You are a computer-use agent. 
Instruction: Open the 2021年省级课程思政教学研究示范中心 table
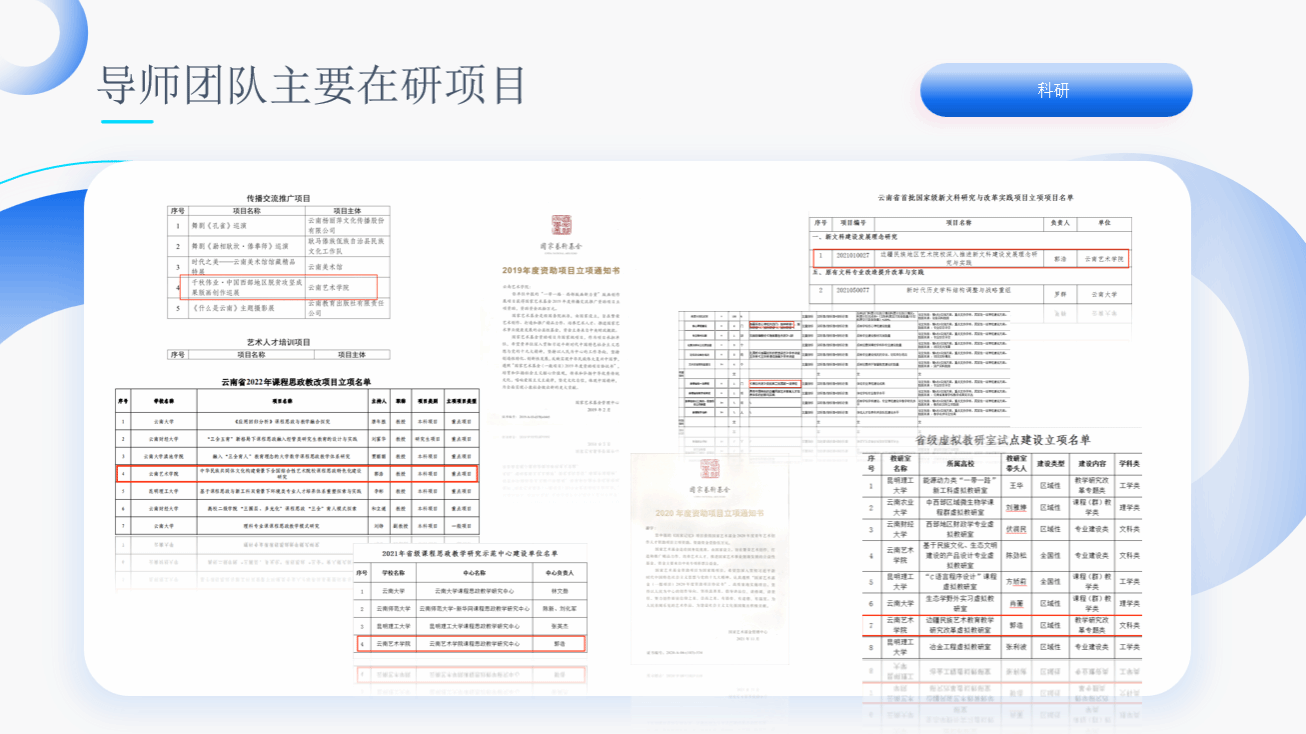(470, 600)
